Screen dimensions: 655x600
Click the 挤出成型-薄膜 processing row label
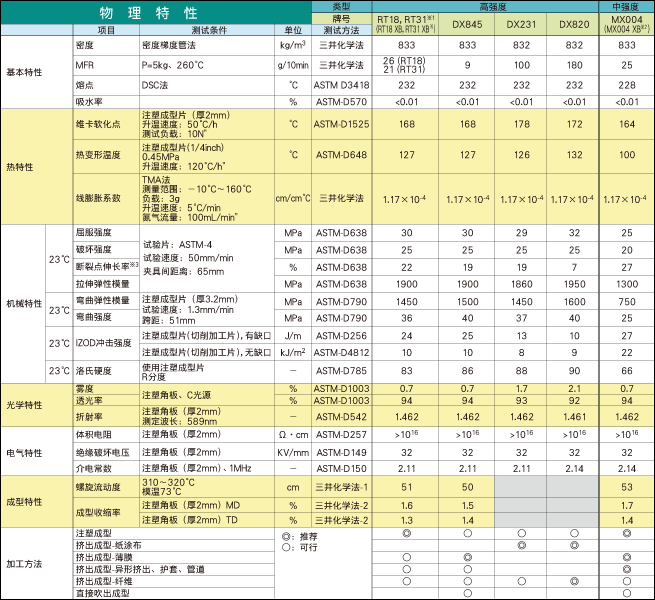(x=104, y=557)
